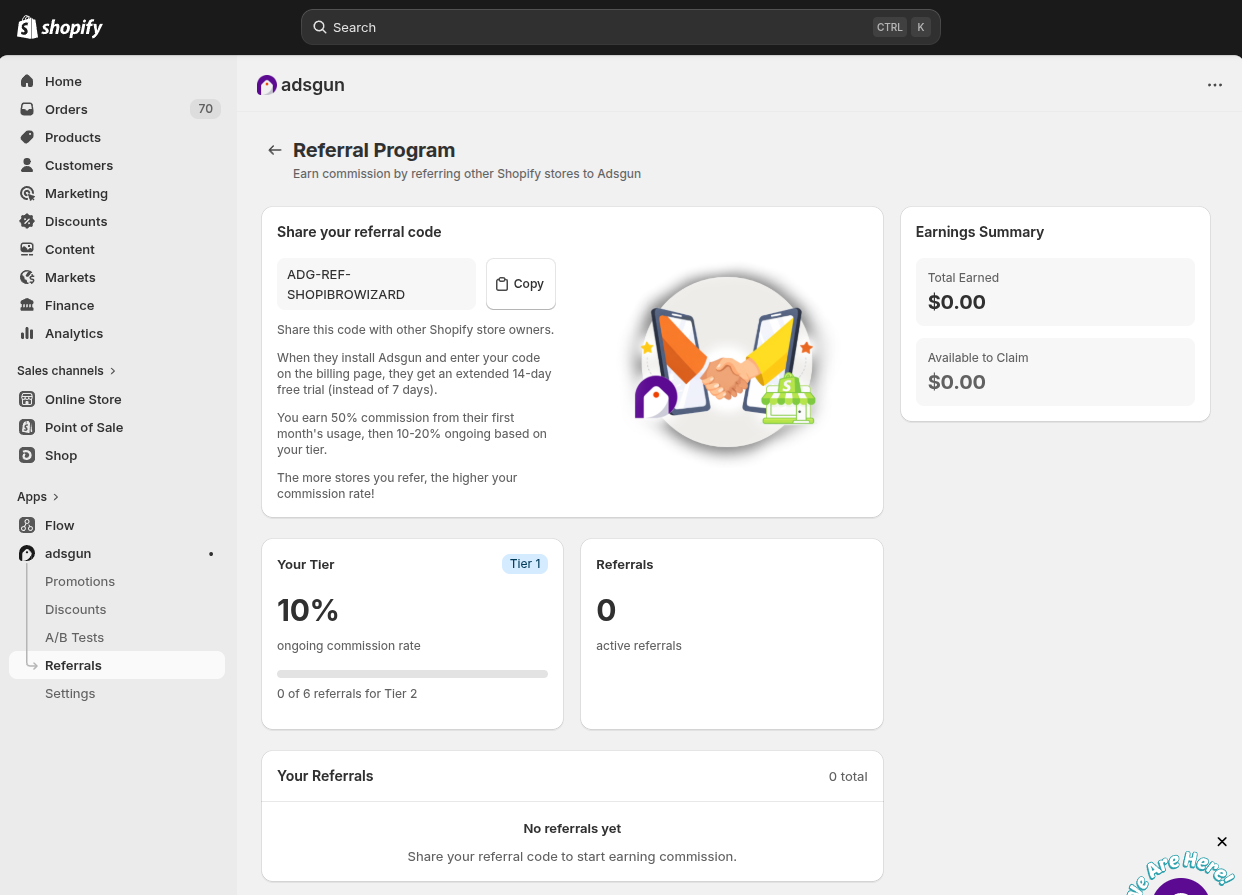This screenshot has width=1242, height=895.
Task: Open Analytics bar chart icon
Action: coord(27,333)
